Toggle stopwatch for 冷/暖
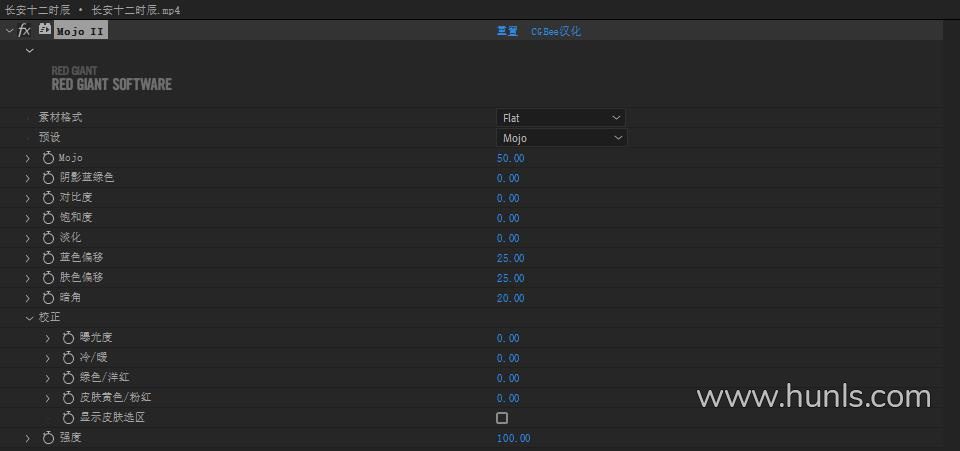 pyautogui.click(x=69, y=358)
